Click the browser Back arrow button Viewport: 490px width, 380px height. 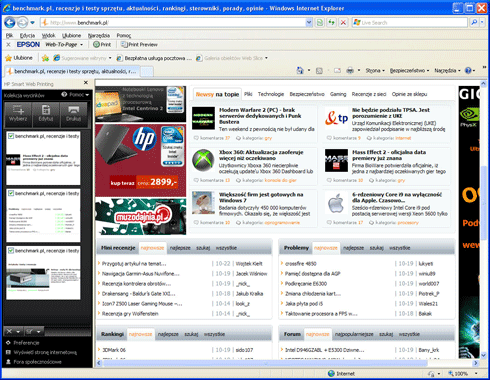click(10, 23)
